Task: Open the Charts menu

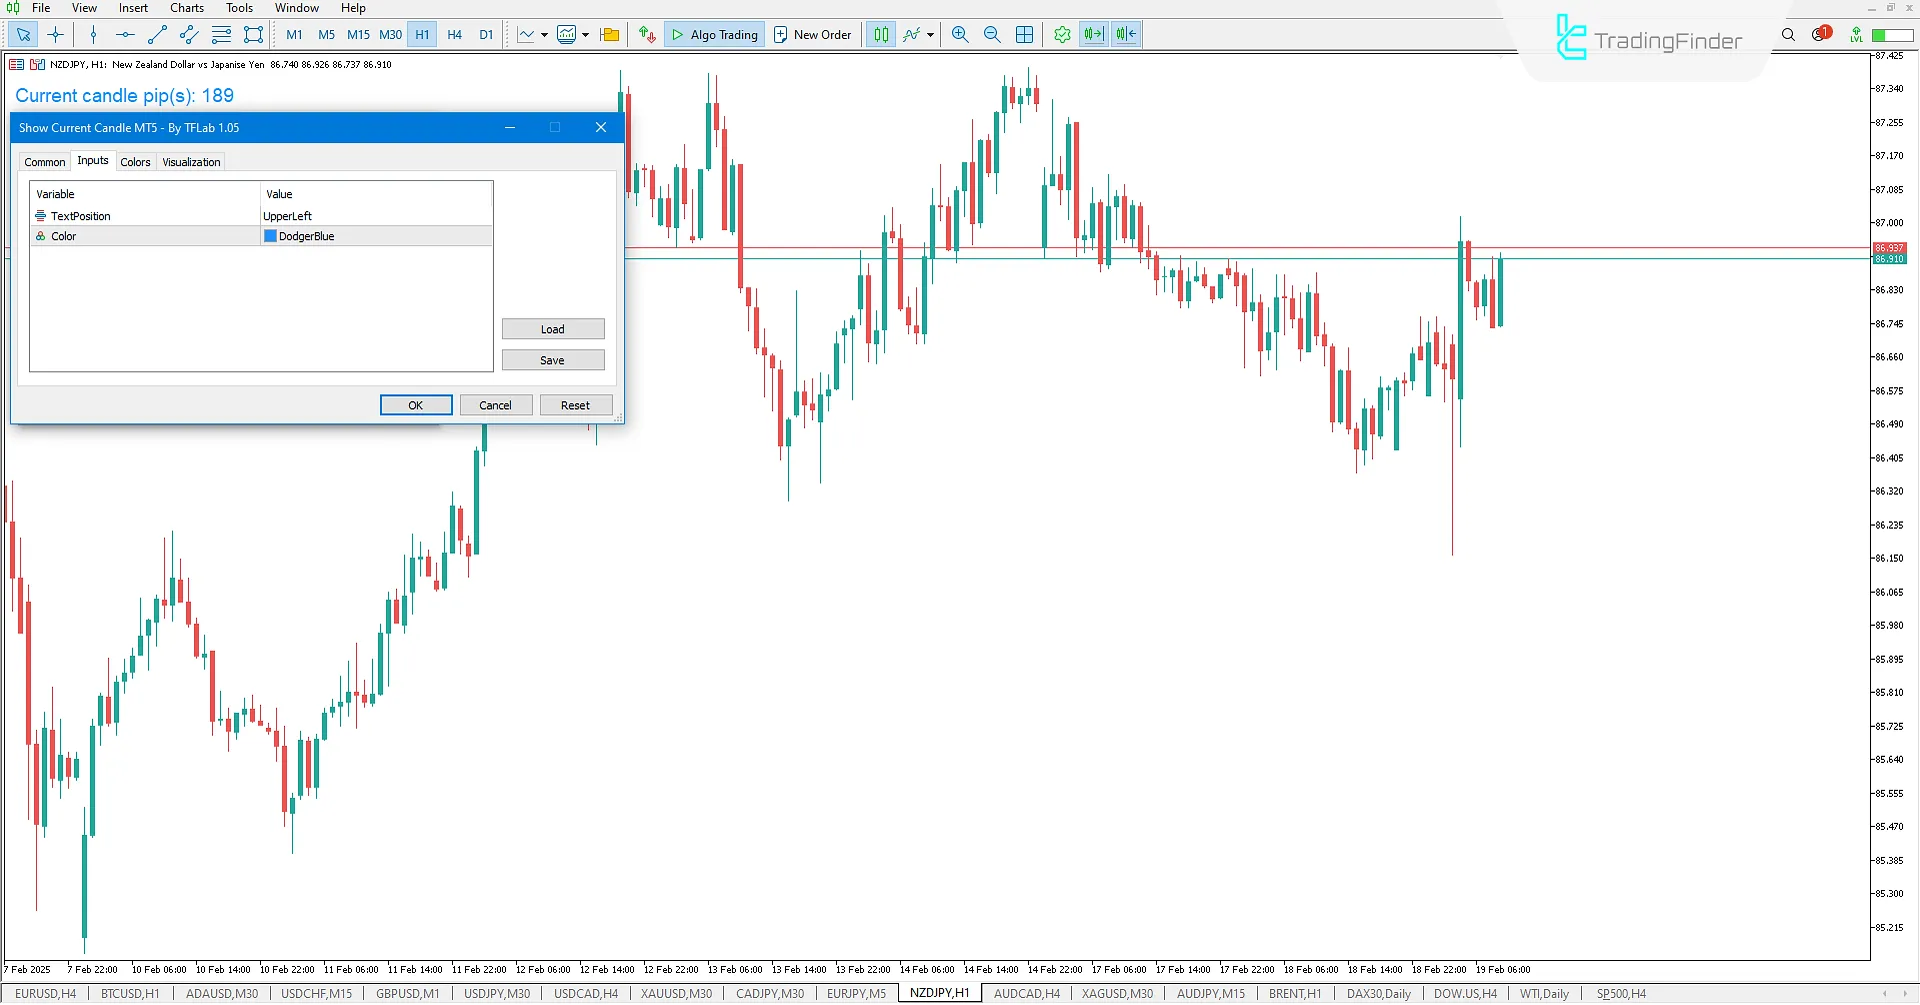Action: click(x=186, y=7)
